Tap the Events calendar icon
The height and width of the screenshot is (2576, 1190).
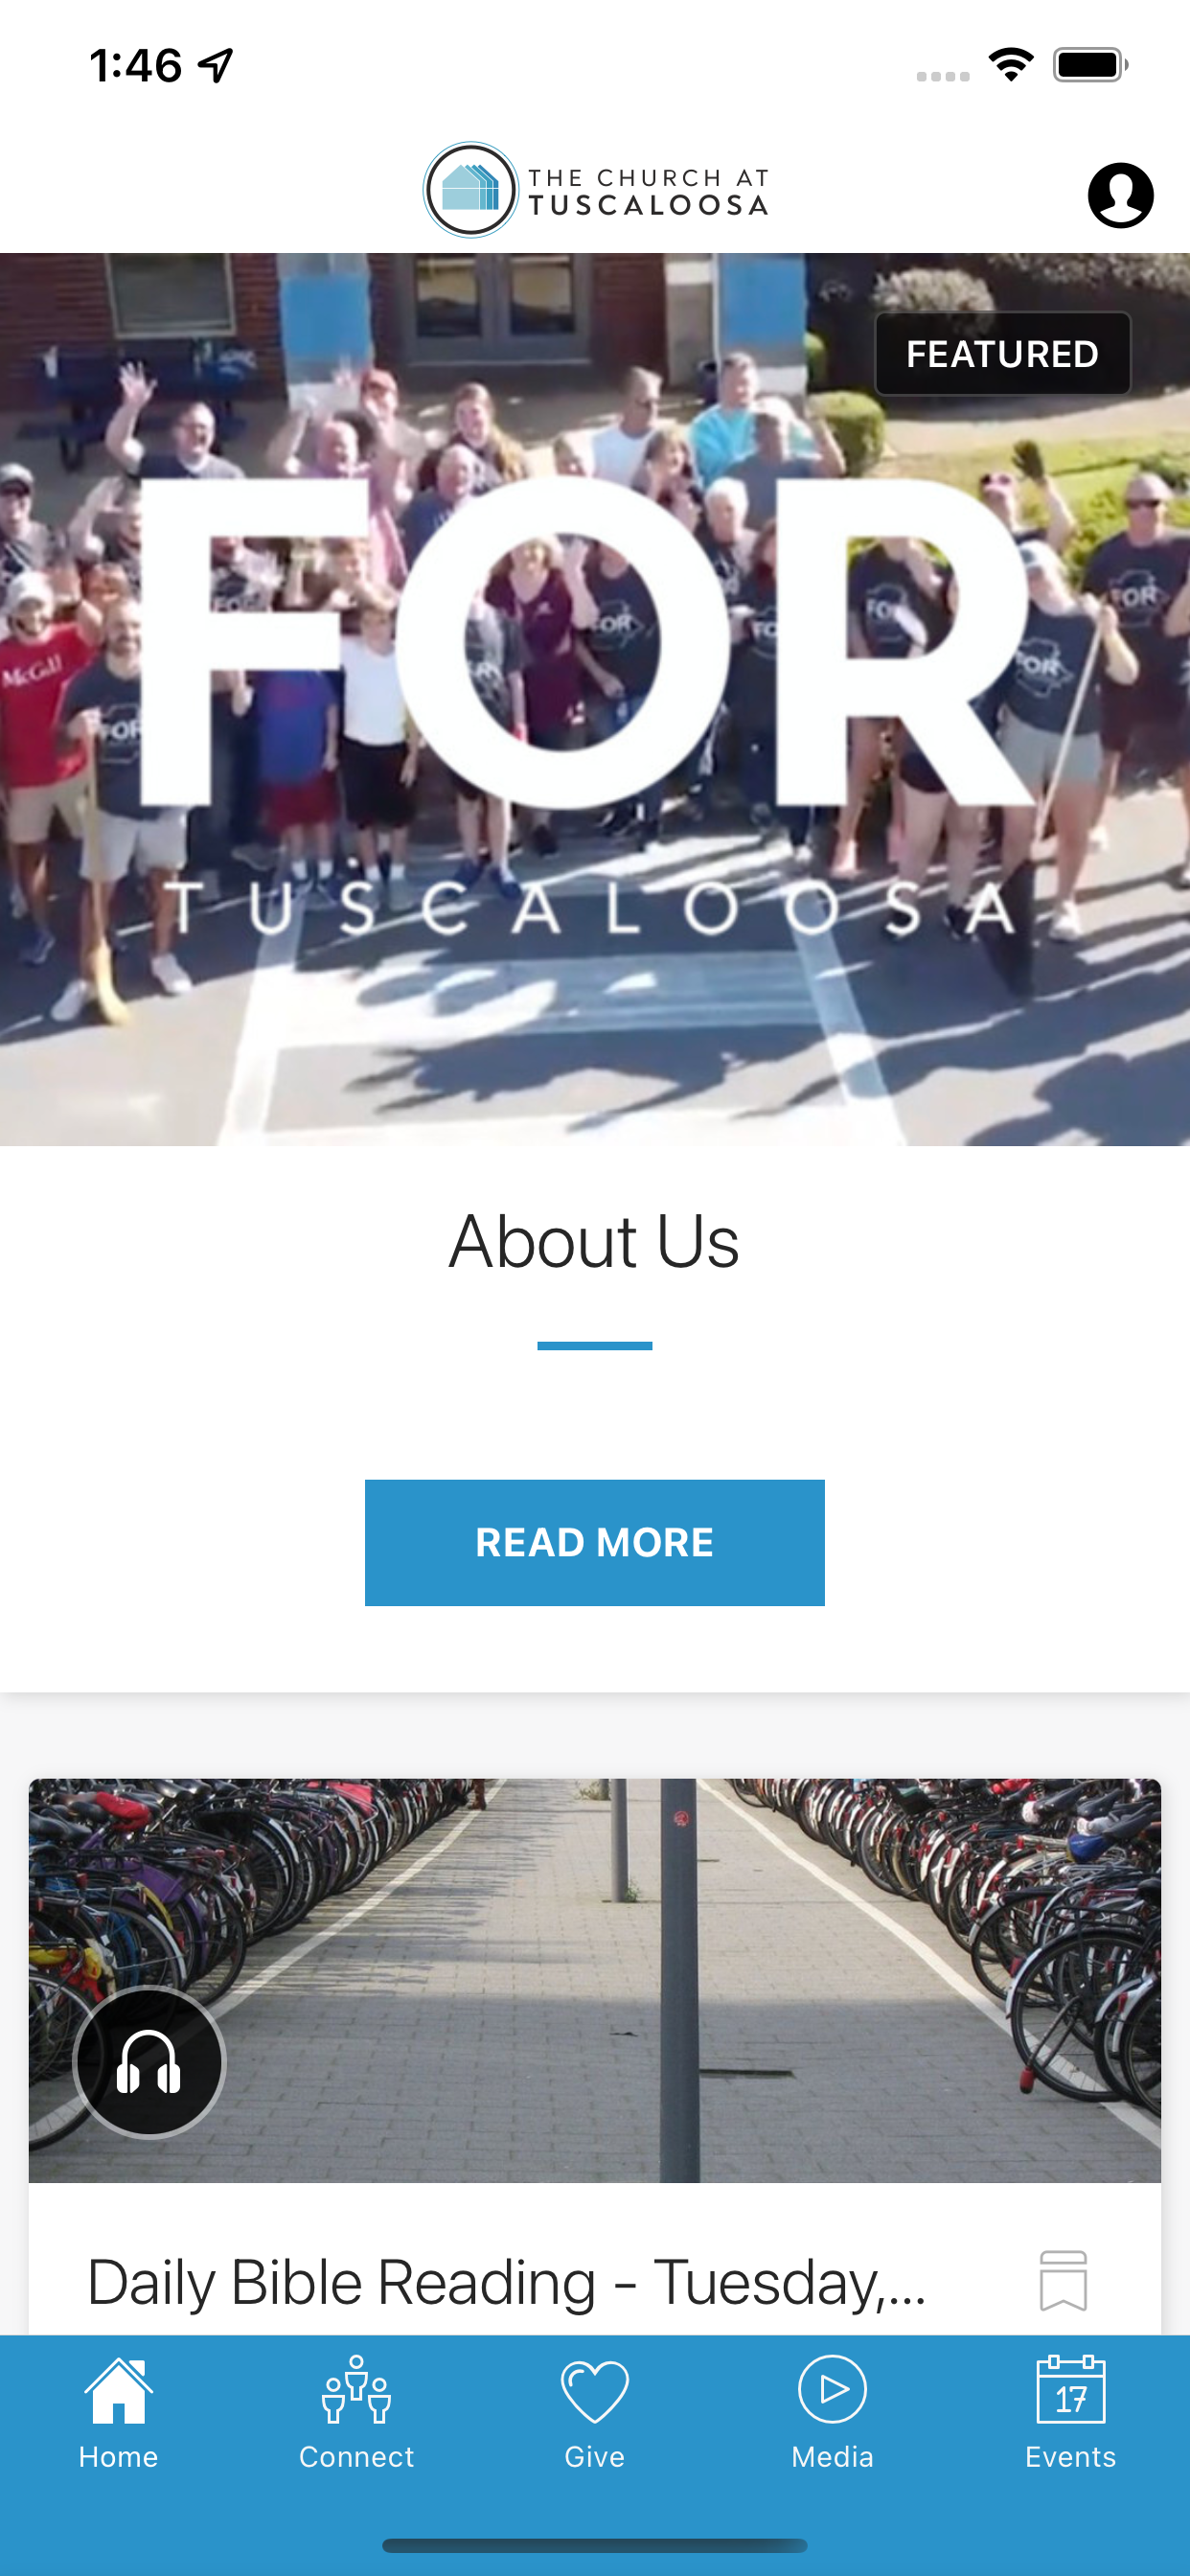tap(1071, 2389)
